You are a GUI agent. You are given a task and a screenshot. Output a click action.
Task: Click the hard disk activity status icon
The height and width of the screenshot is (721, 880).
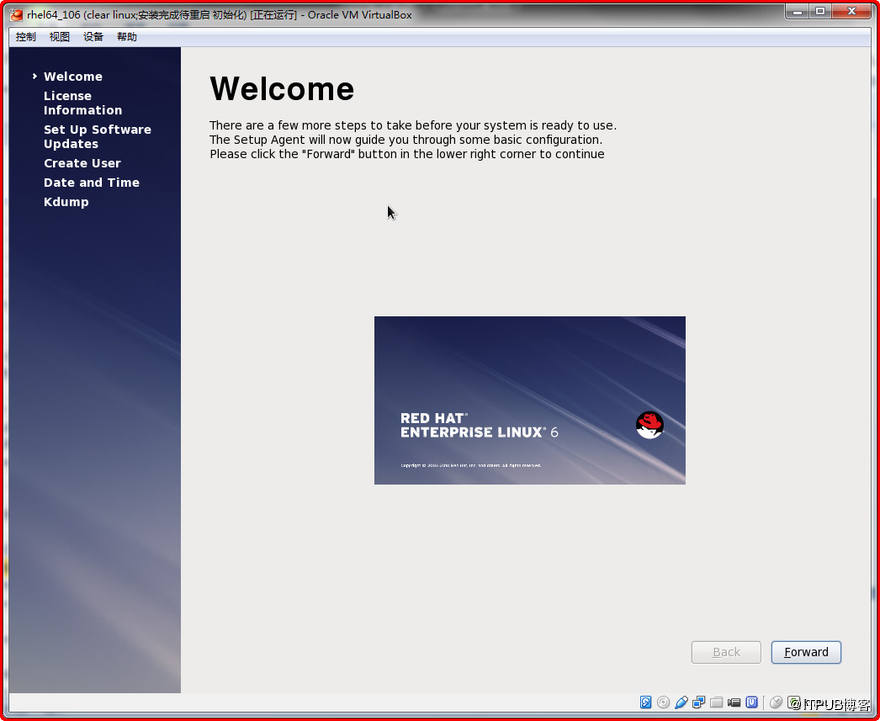pos(645,702)
